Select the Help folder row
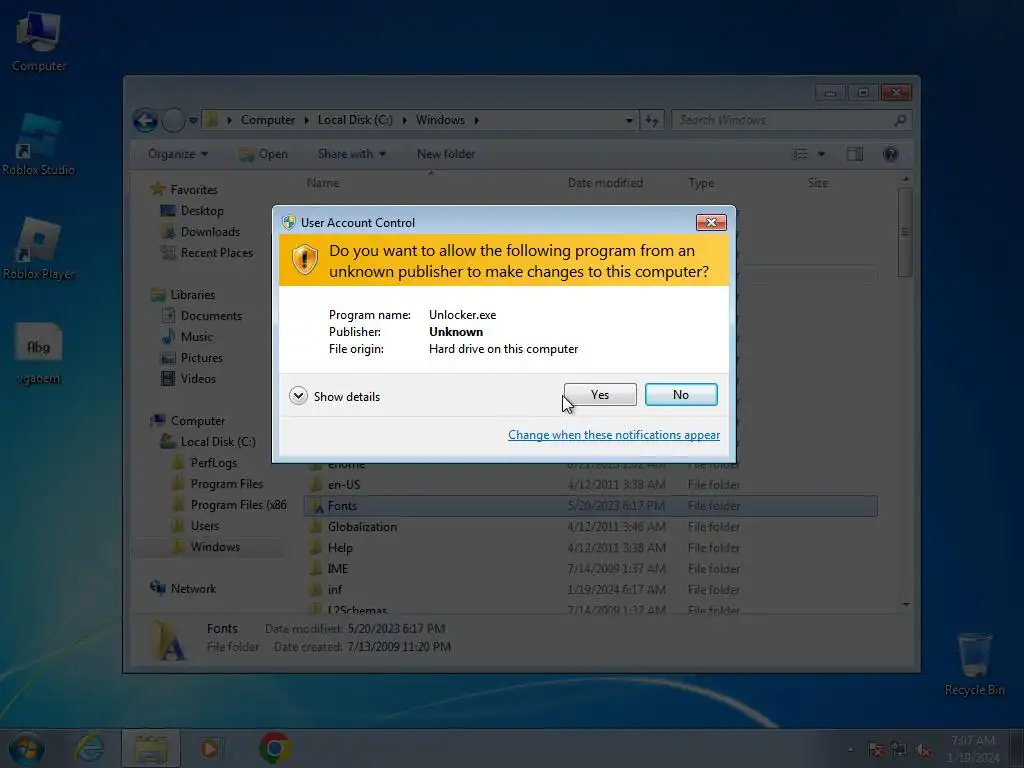1024x768 pixels. [590, 547]
